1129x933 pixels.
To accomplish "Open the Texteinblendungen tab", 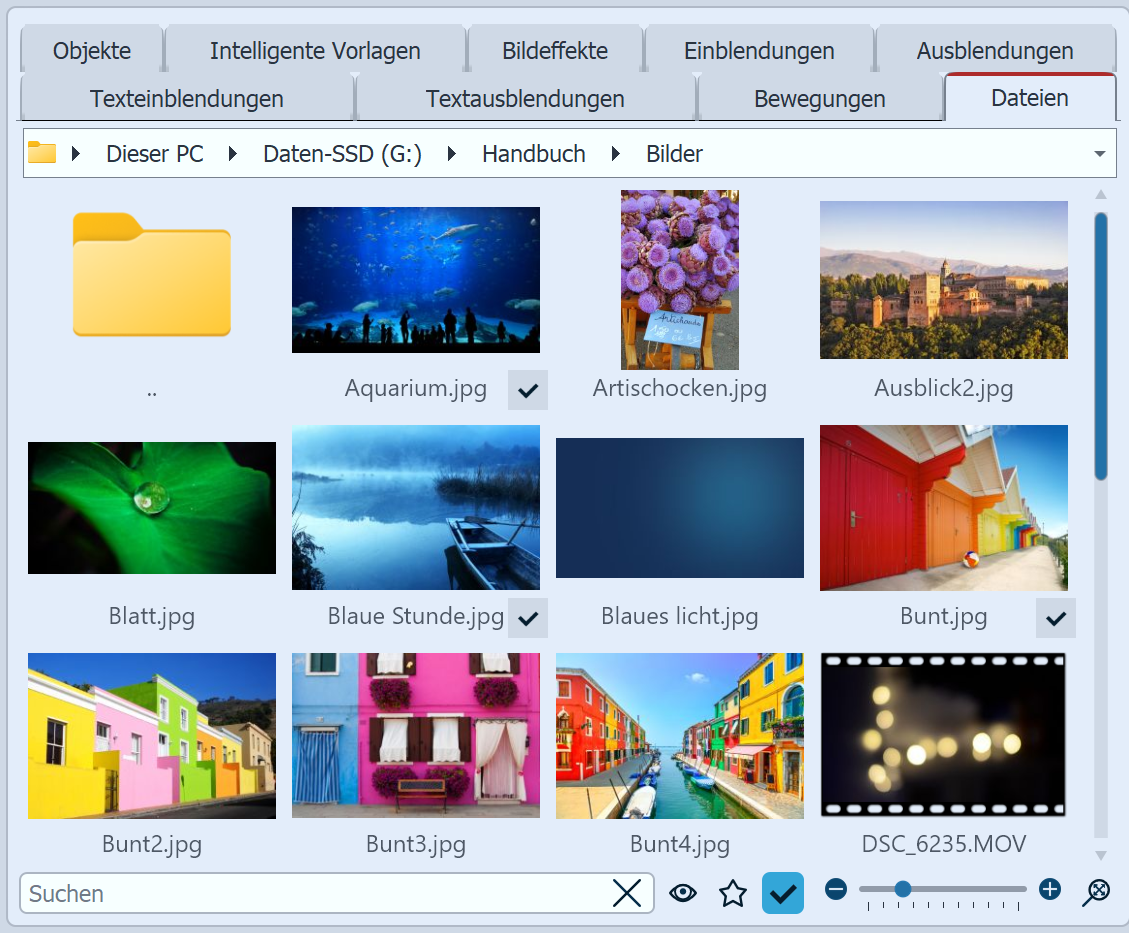I will [186, 98].
